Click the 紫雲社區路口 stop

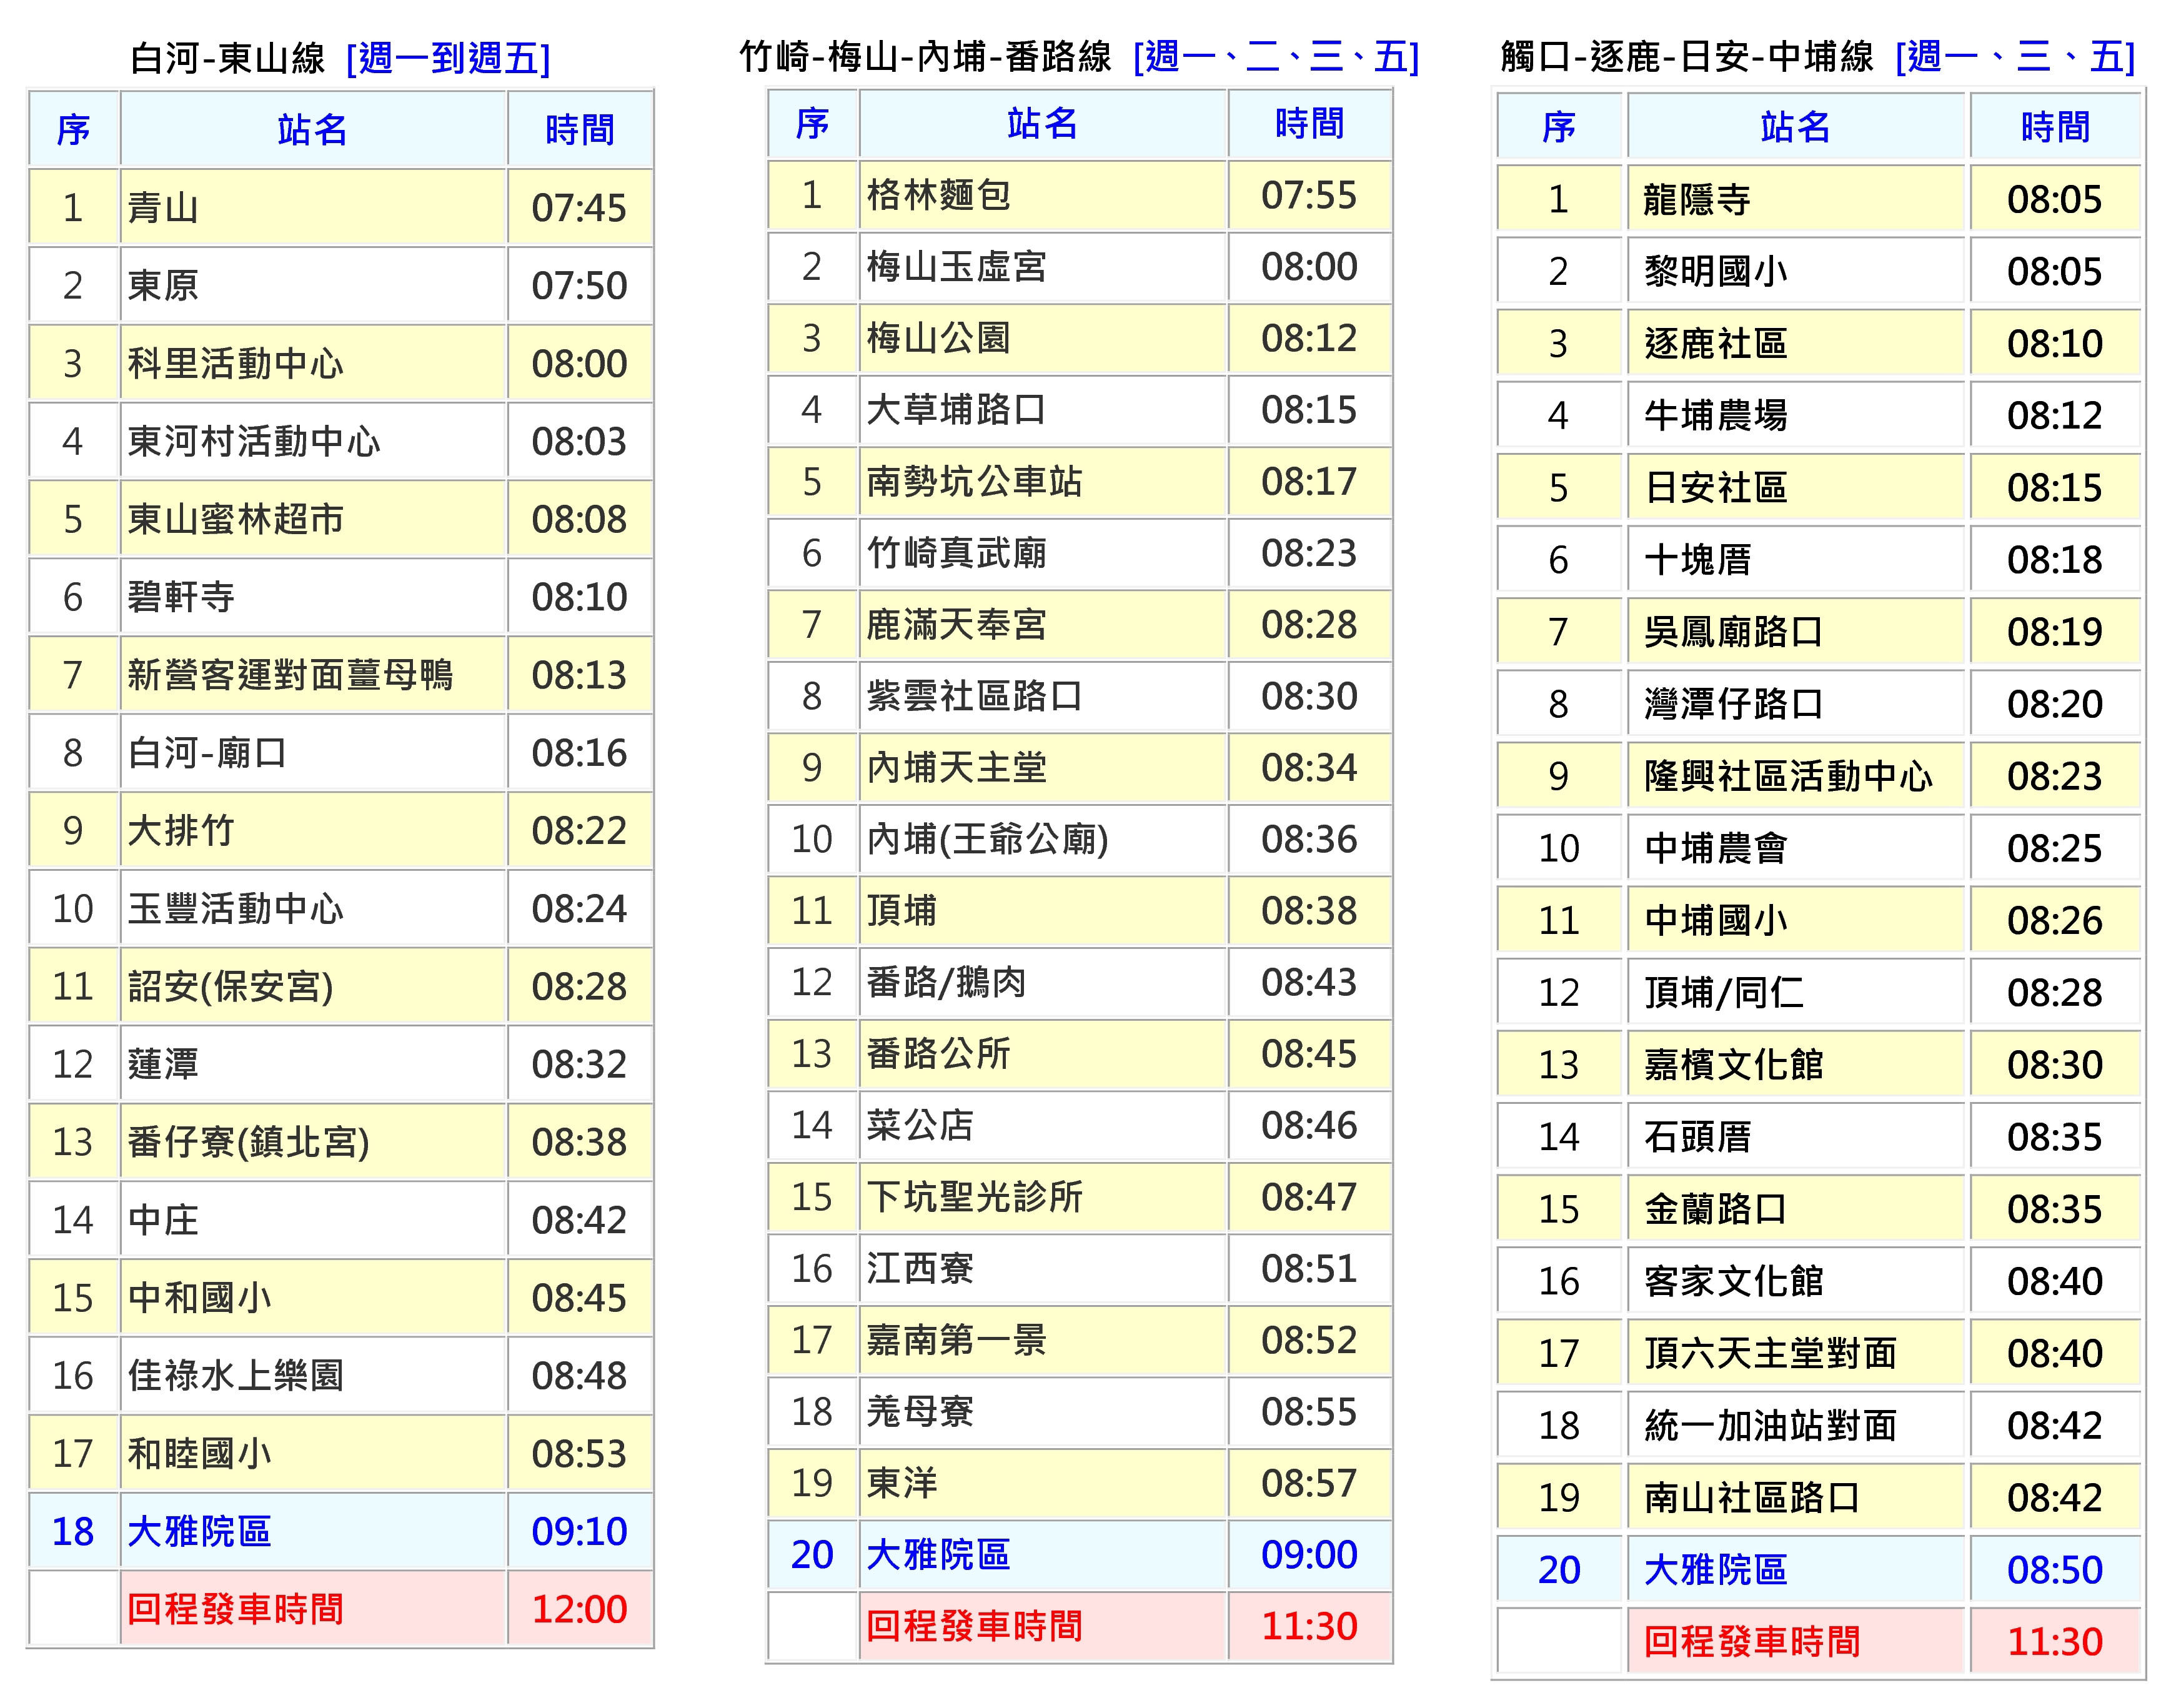coord(974,696)
